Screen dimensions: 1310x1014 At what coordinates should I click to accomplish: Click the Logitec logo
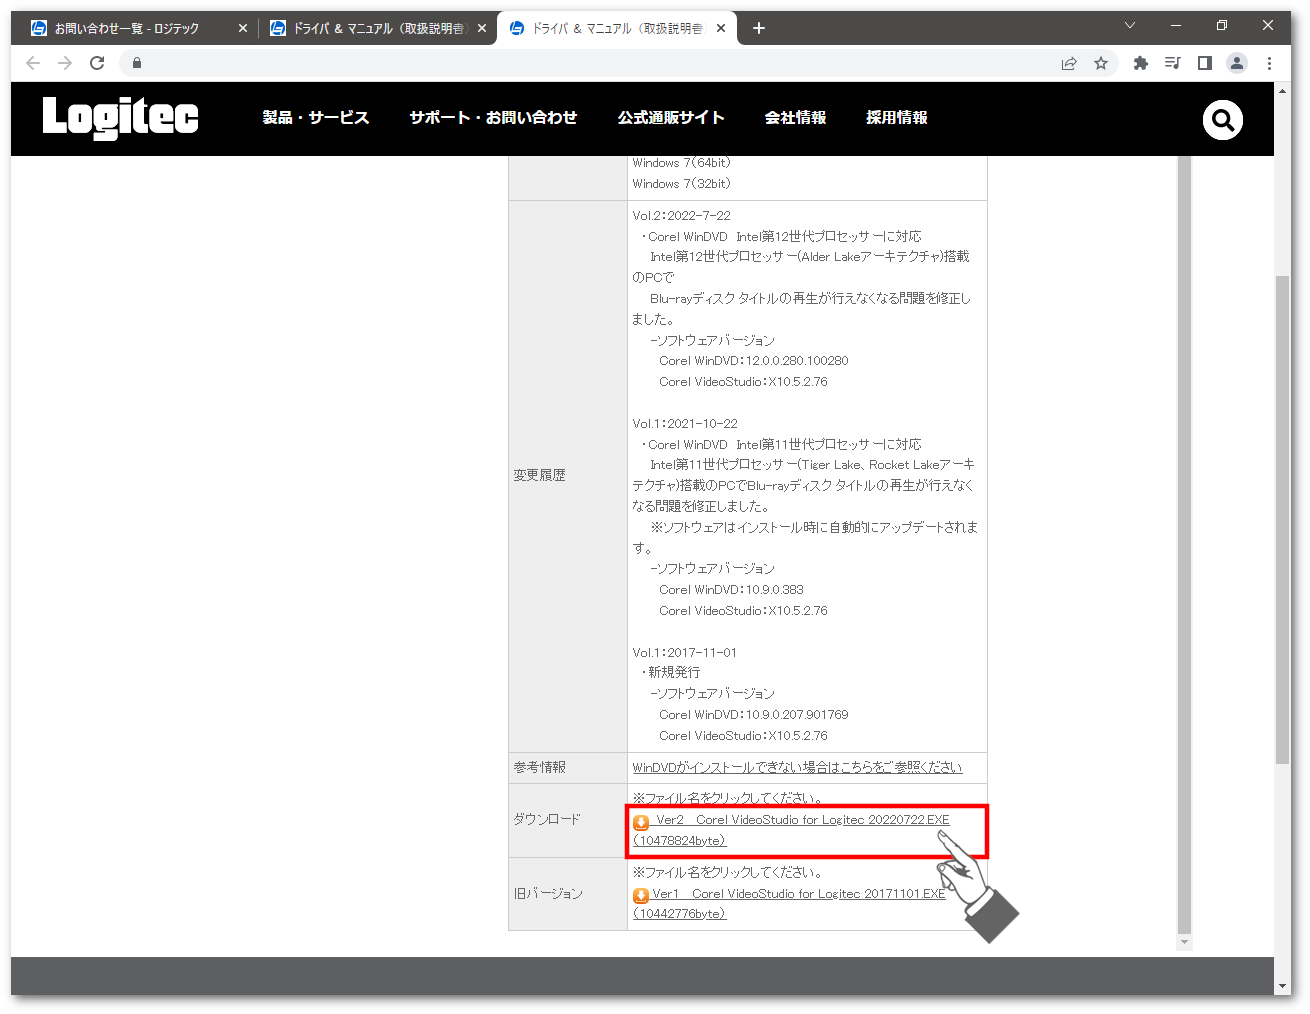tap(120, 117)
